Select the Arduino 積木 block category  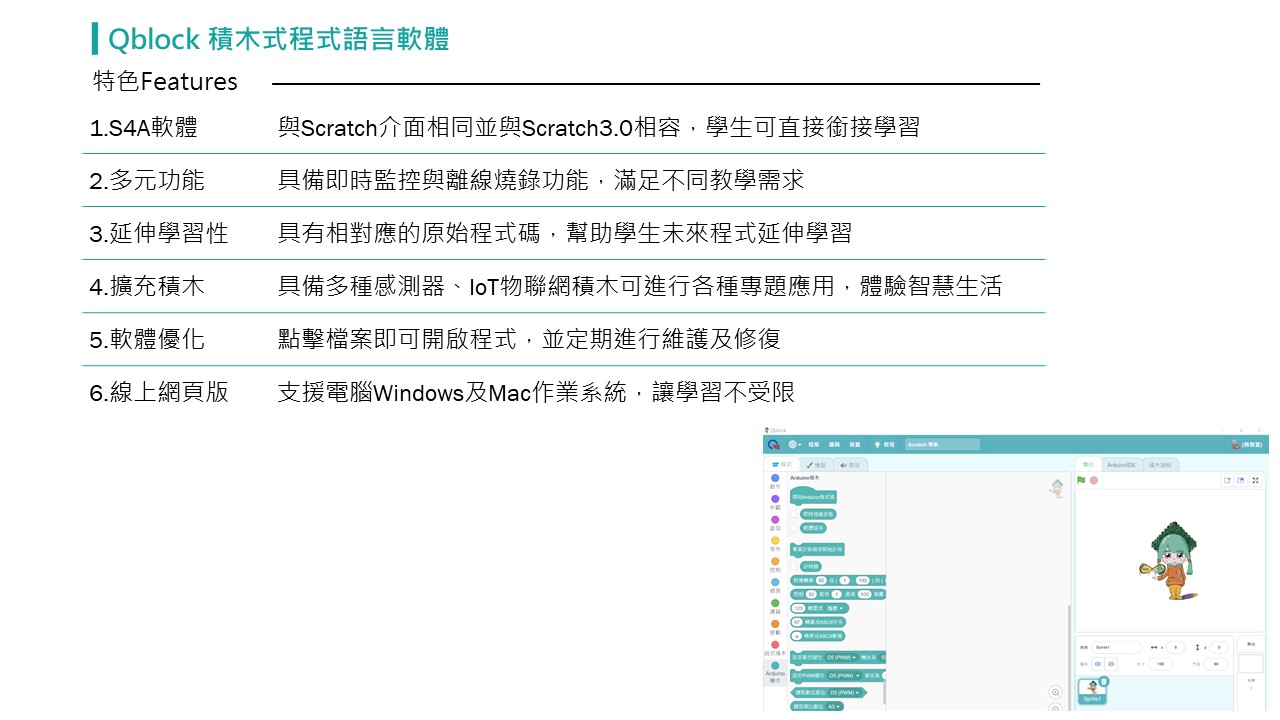tap(775, 672)
